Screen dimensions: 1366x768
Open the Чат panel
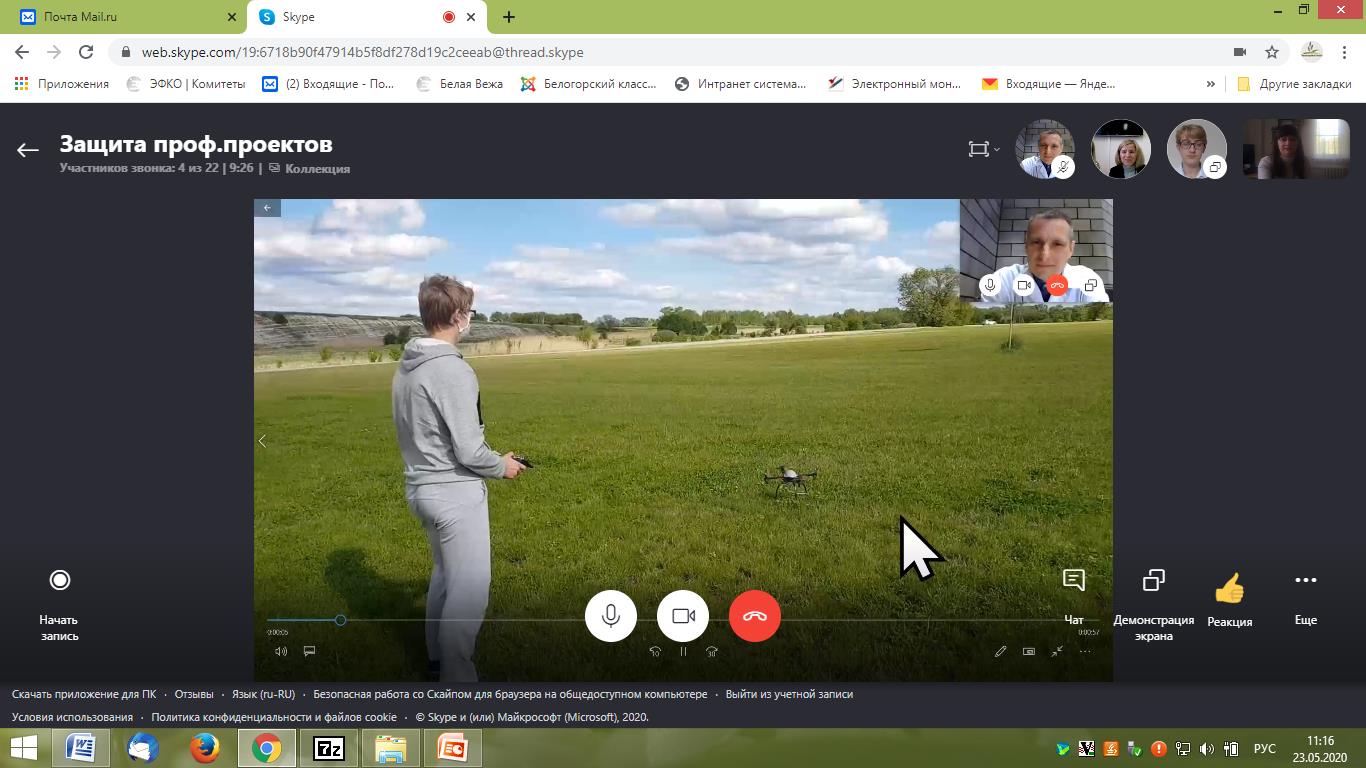point(1073,592)
